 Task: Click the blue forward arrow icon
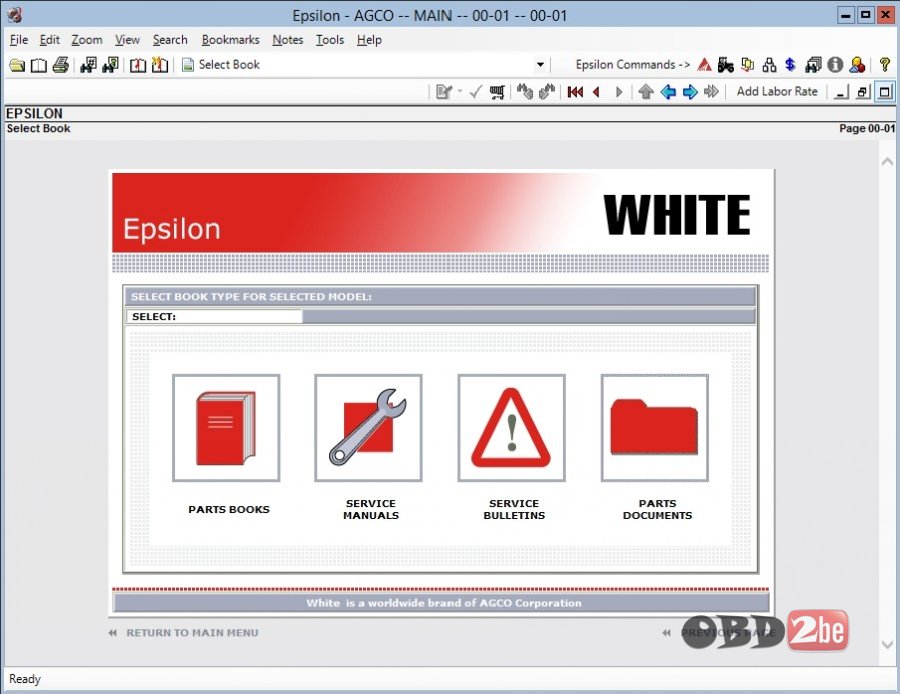690,92
